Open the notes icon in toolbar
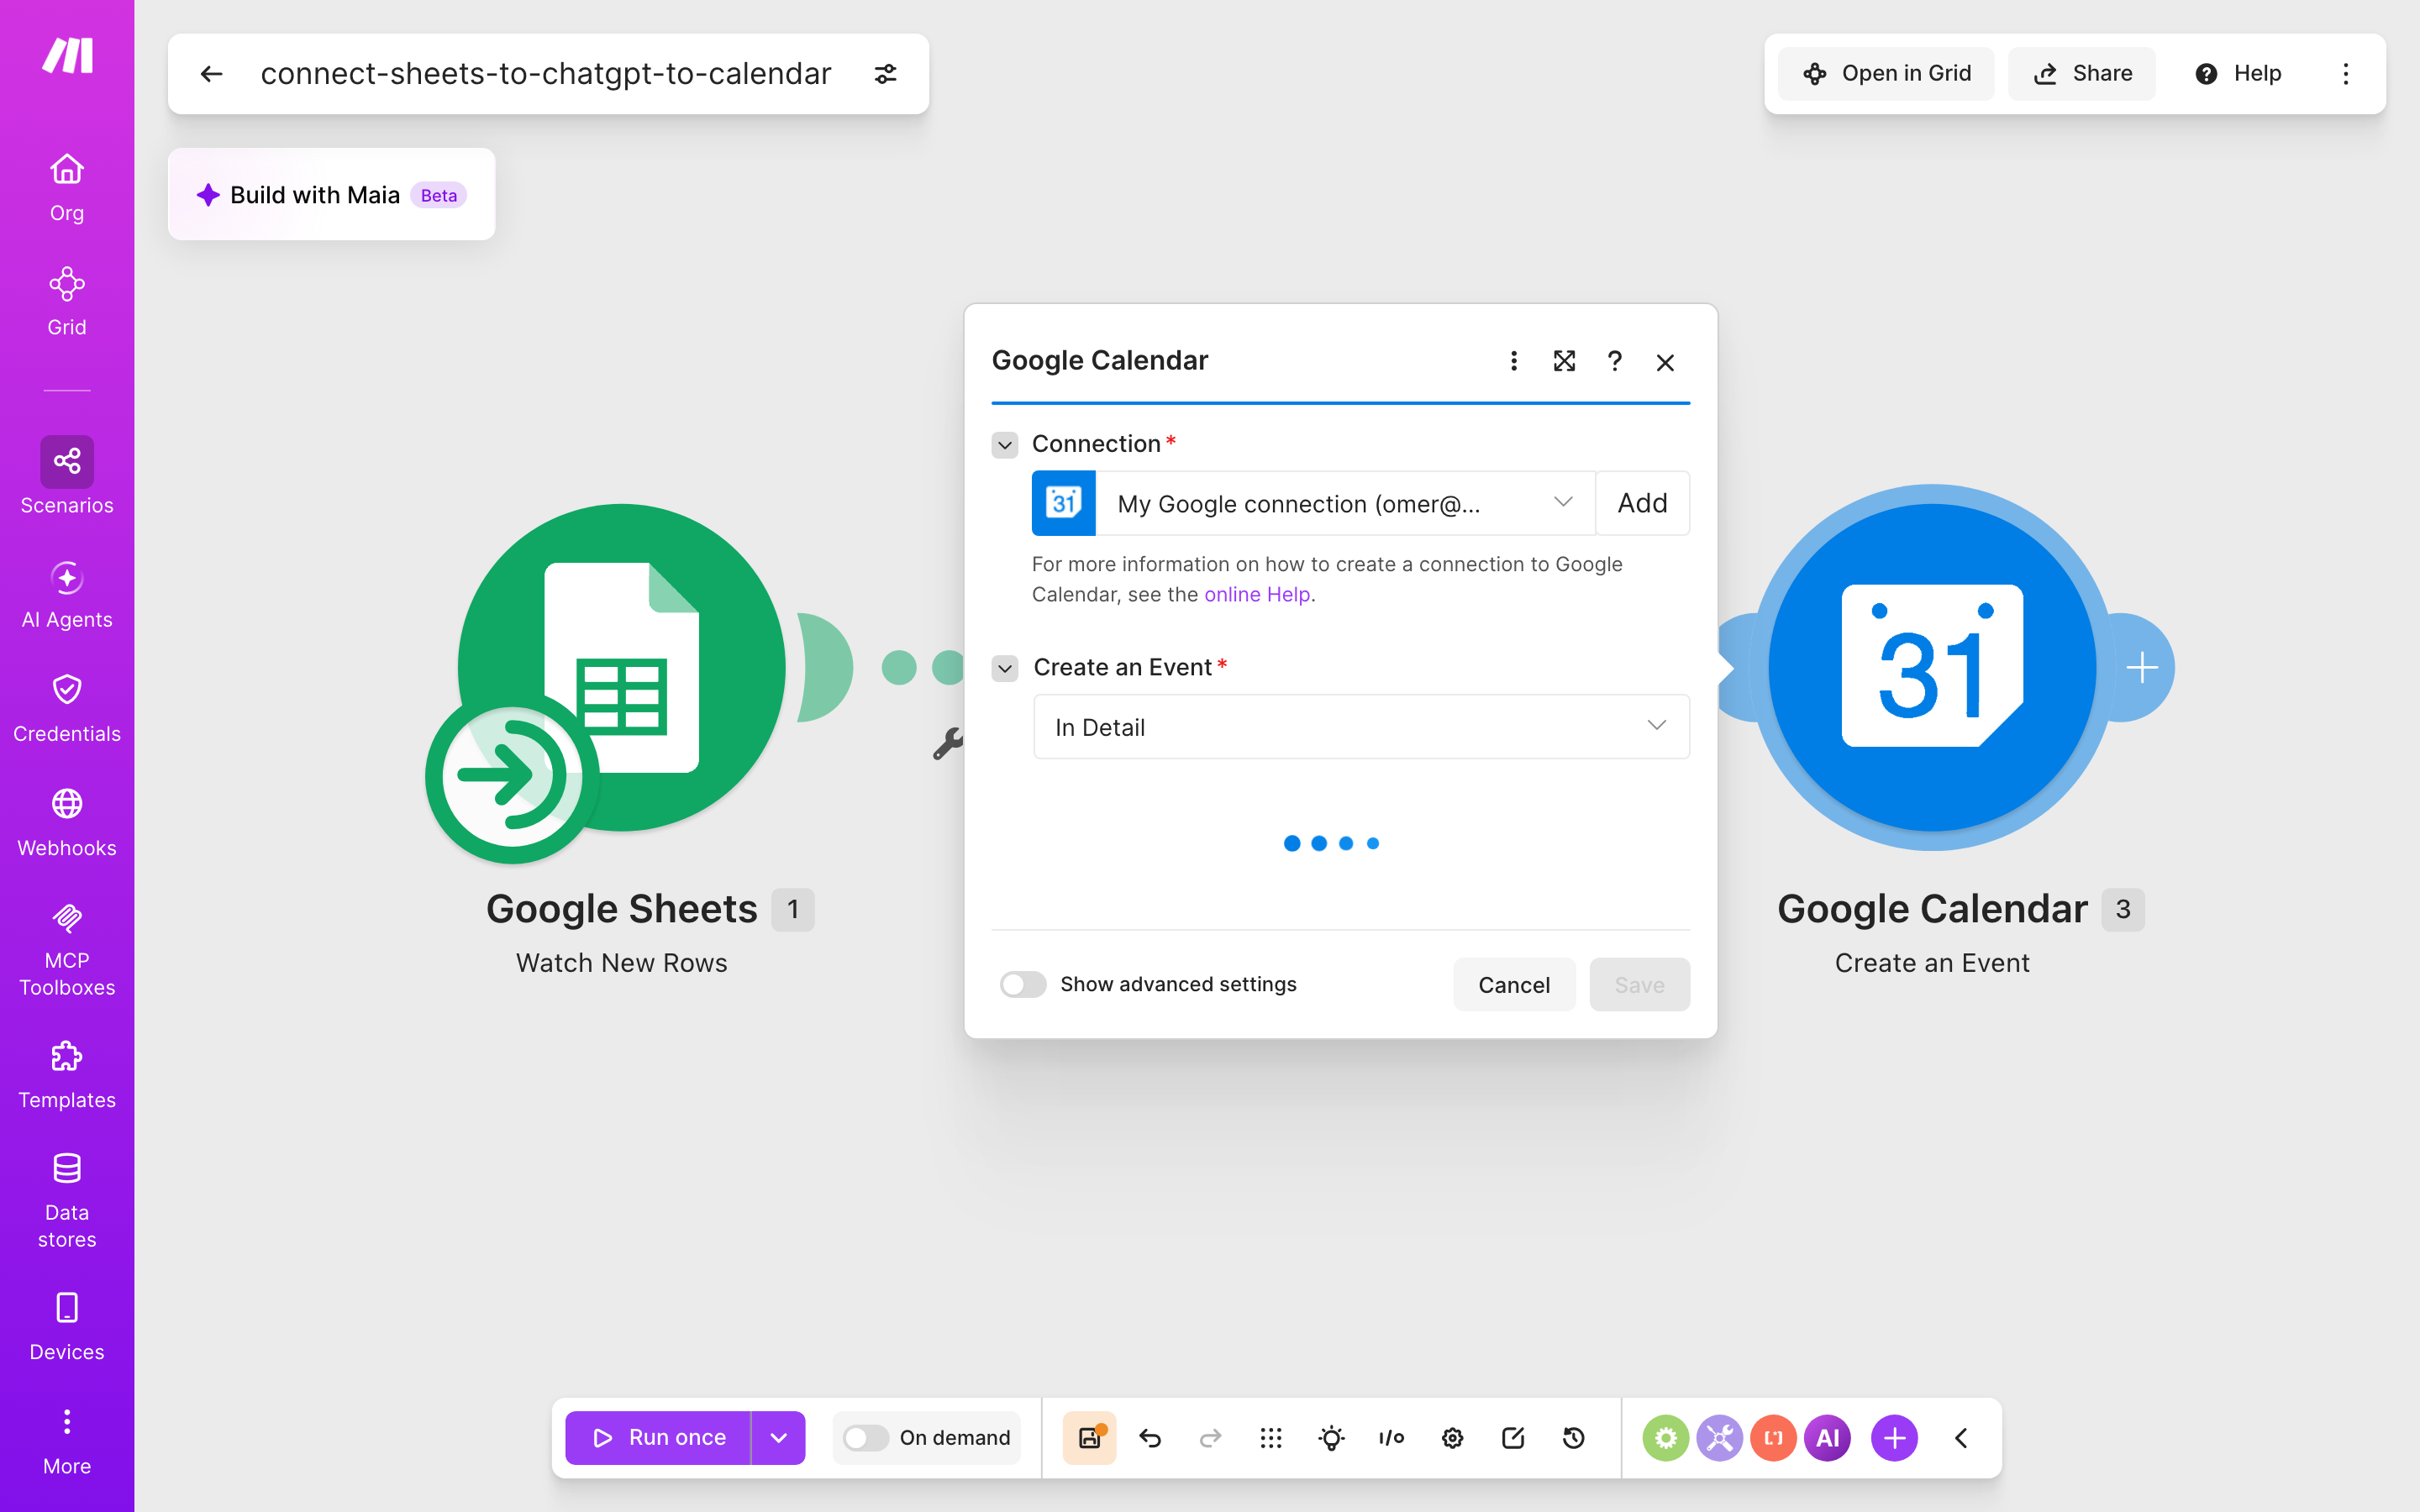The width and height of the screenshot is (2420, 1512). pos(1513,1437)
